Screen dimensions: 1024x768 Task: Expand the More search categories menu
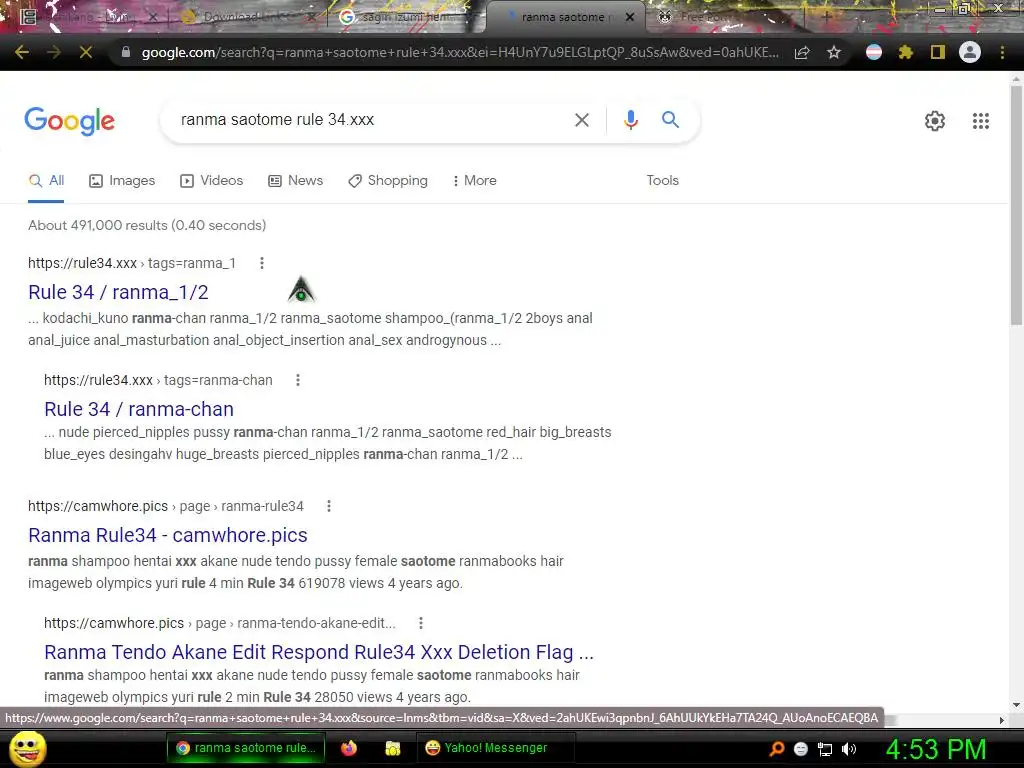pos(474,181)
